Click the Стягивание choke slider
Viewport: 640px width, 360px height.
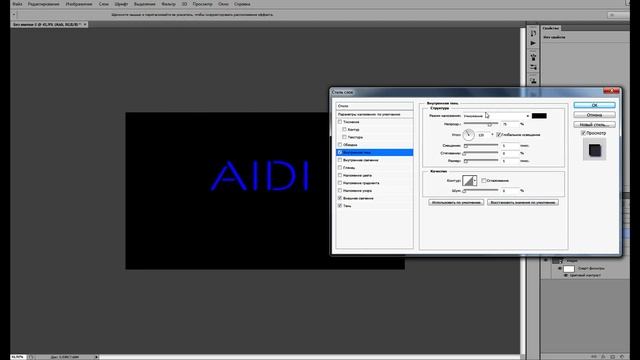point(480,153)
